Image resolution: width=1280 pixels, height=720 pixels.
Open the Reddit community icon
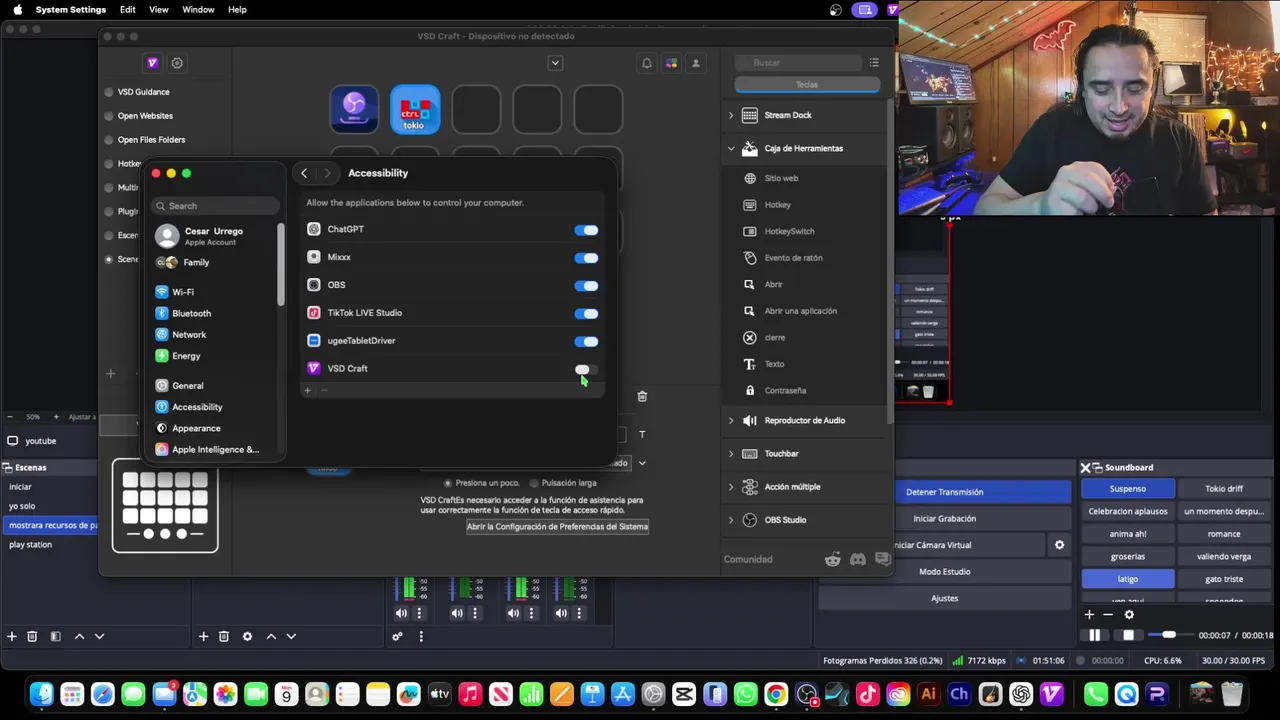[833, 559]
